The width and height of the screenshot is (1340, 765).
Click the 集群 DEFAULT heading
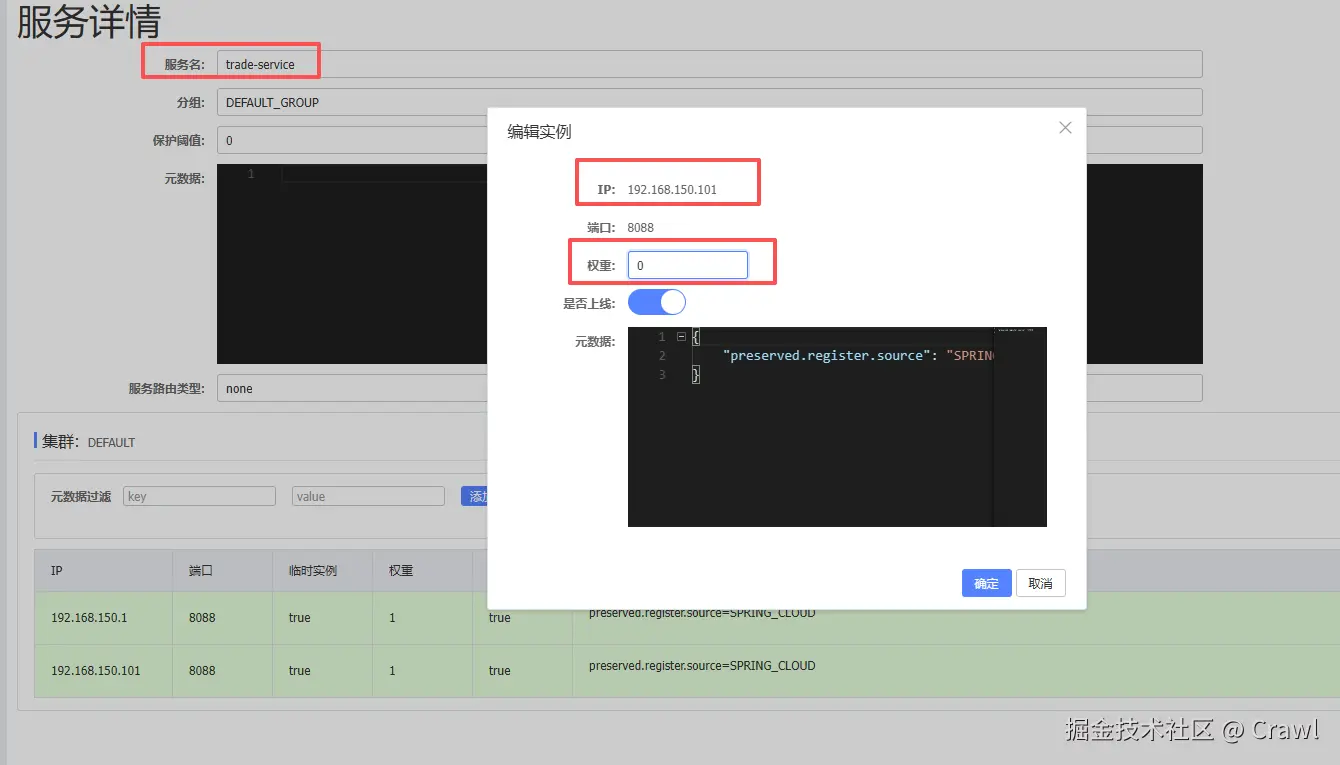coord(88,441)
